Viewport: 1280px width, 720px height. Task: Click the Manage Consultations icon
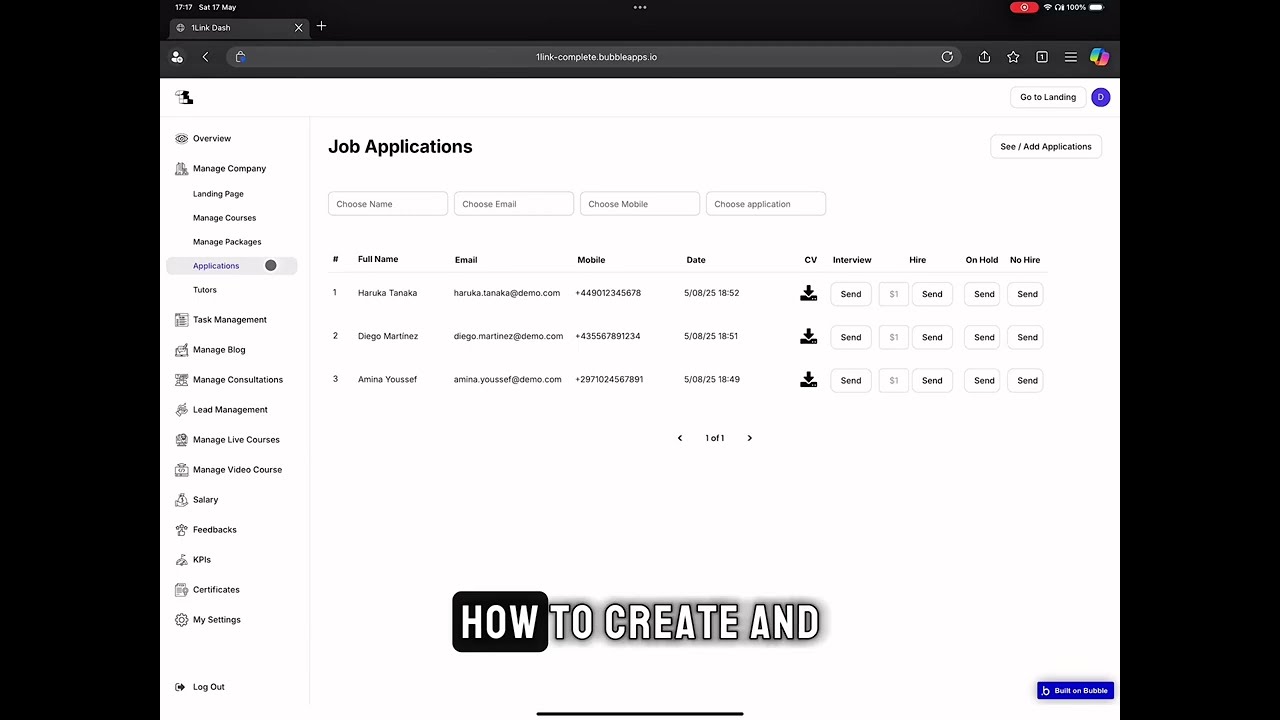pyautogui.click(x=181, y=380)
